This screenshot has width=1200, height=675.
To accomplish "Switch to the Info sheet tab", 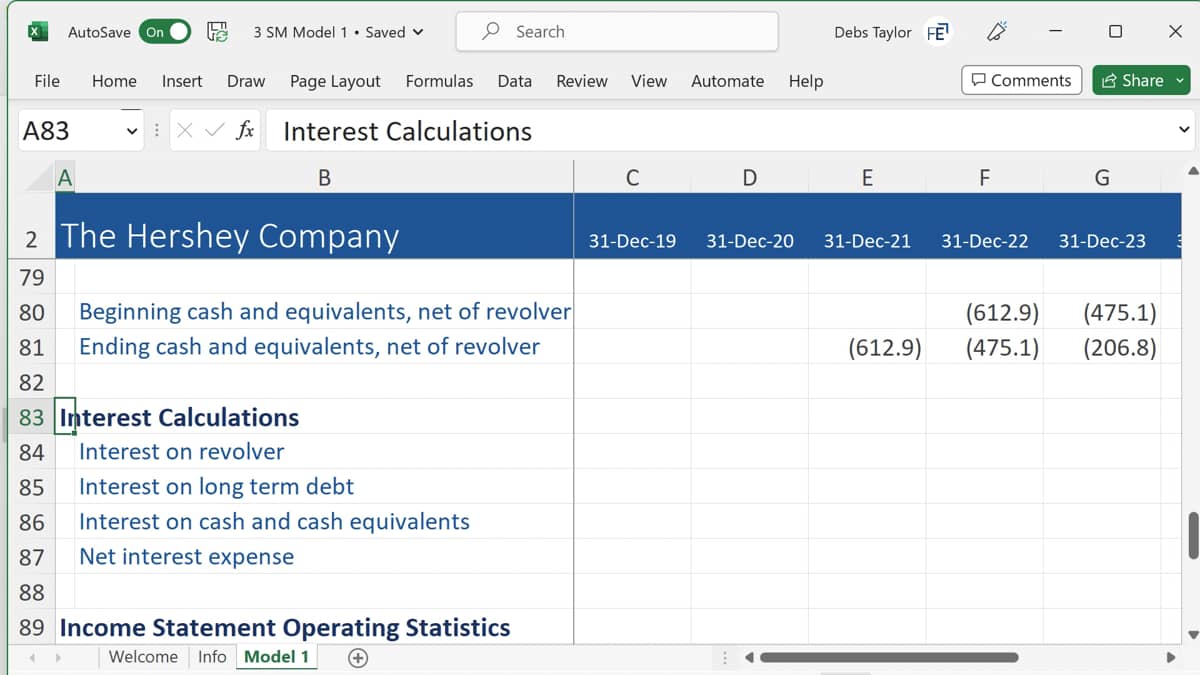I will tap(212, 657).
